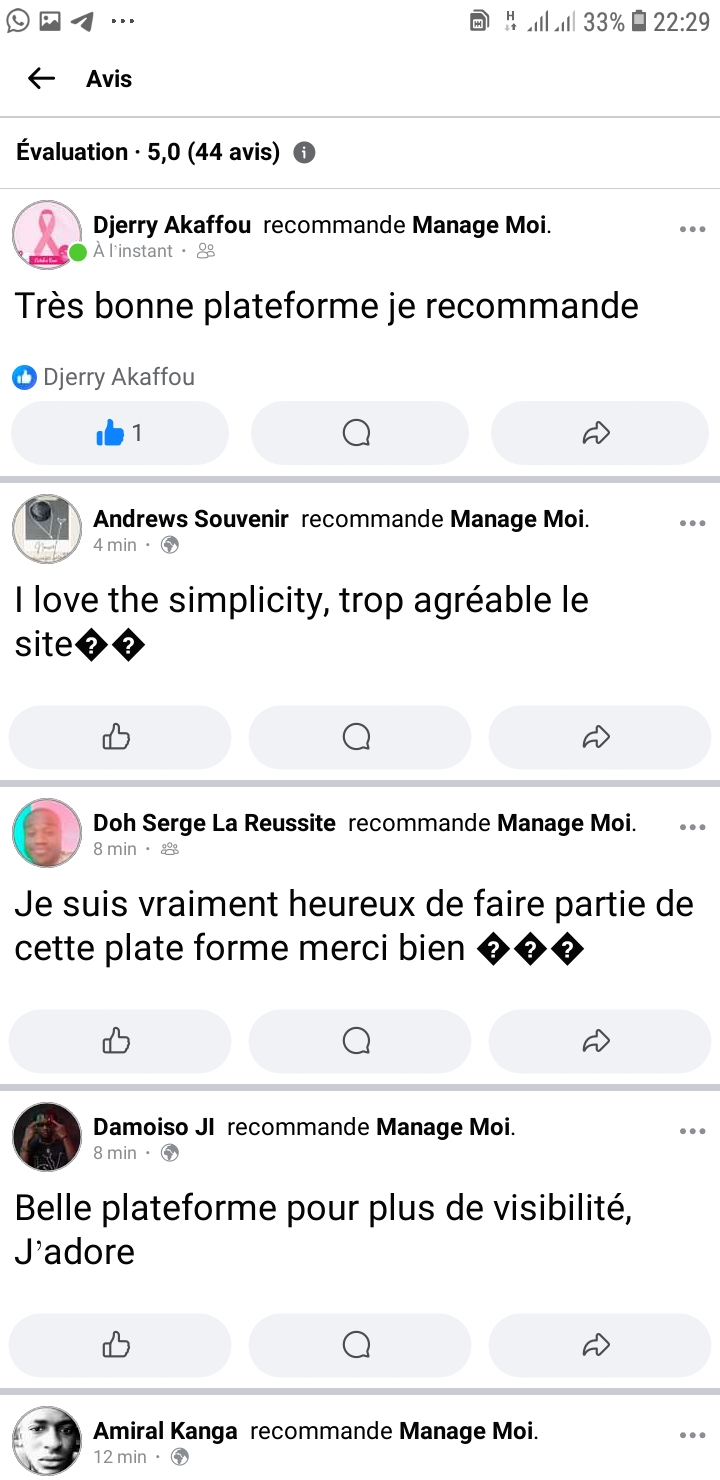Open options menu for Amiral Kanga's review
Screen dimensions: 720x1480
coord(692,1435)
